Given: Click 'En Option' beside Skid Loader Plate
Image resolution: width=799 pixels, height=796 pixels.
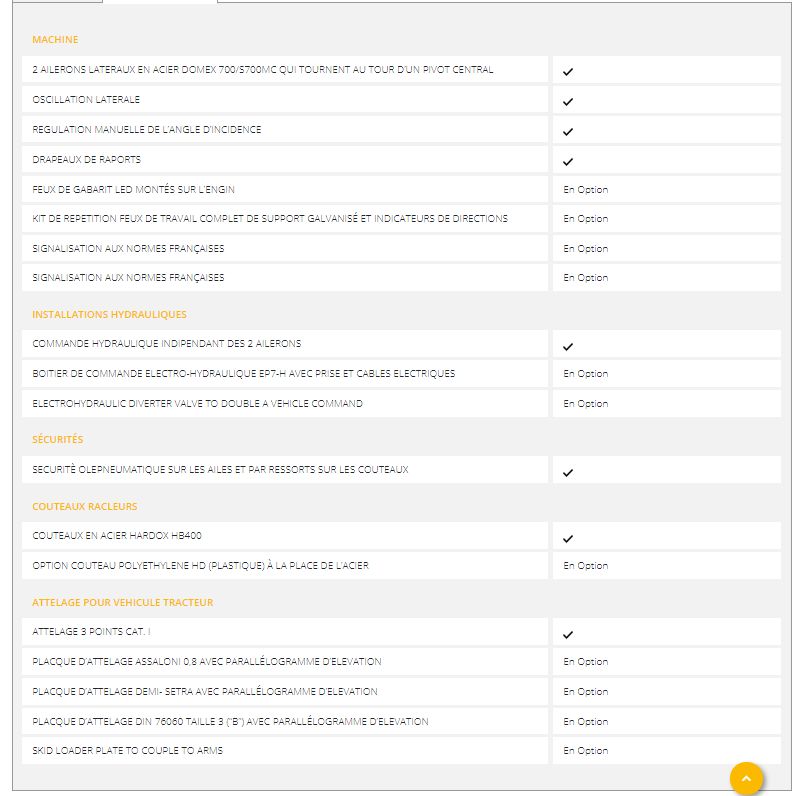Looking at the screenshot, I should tap(585, 751).
